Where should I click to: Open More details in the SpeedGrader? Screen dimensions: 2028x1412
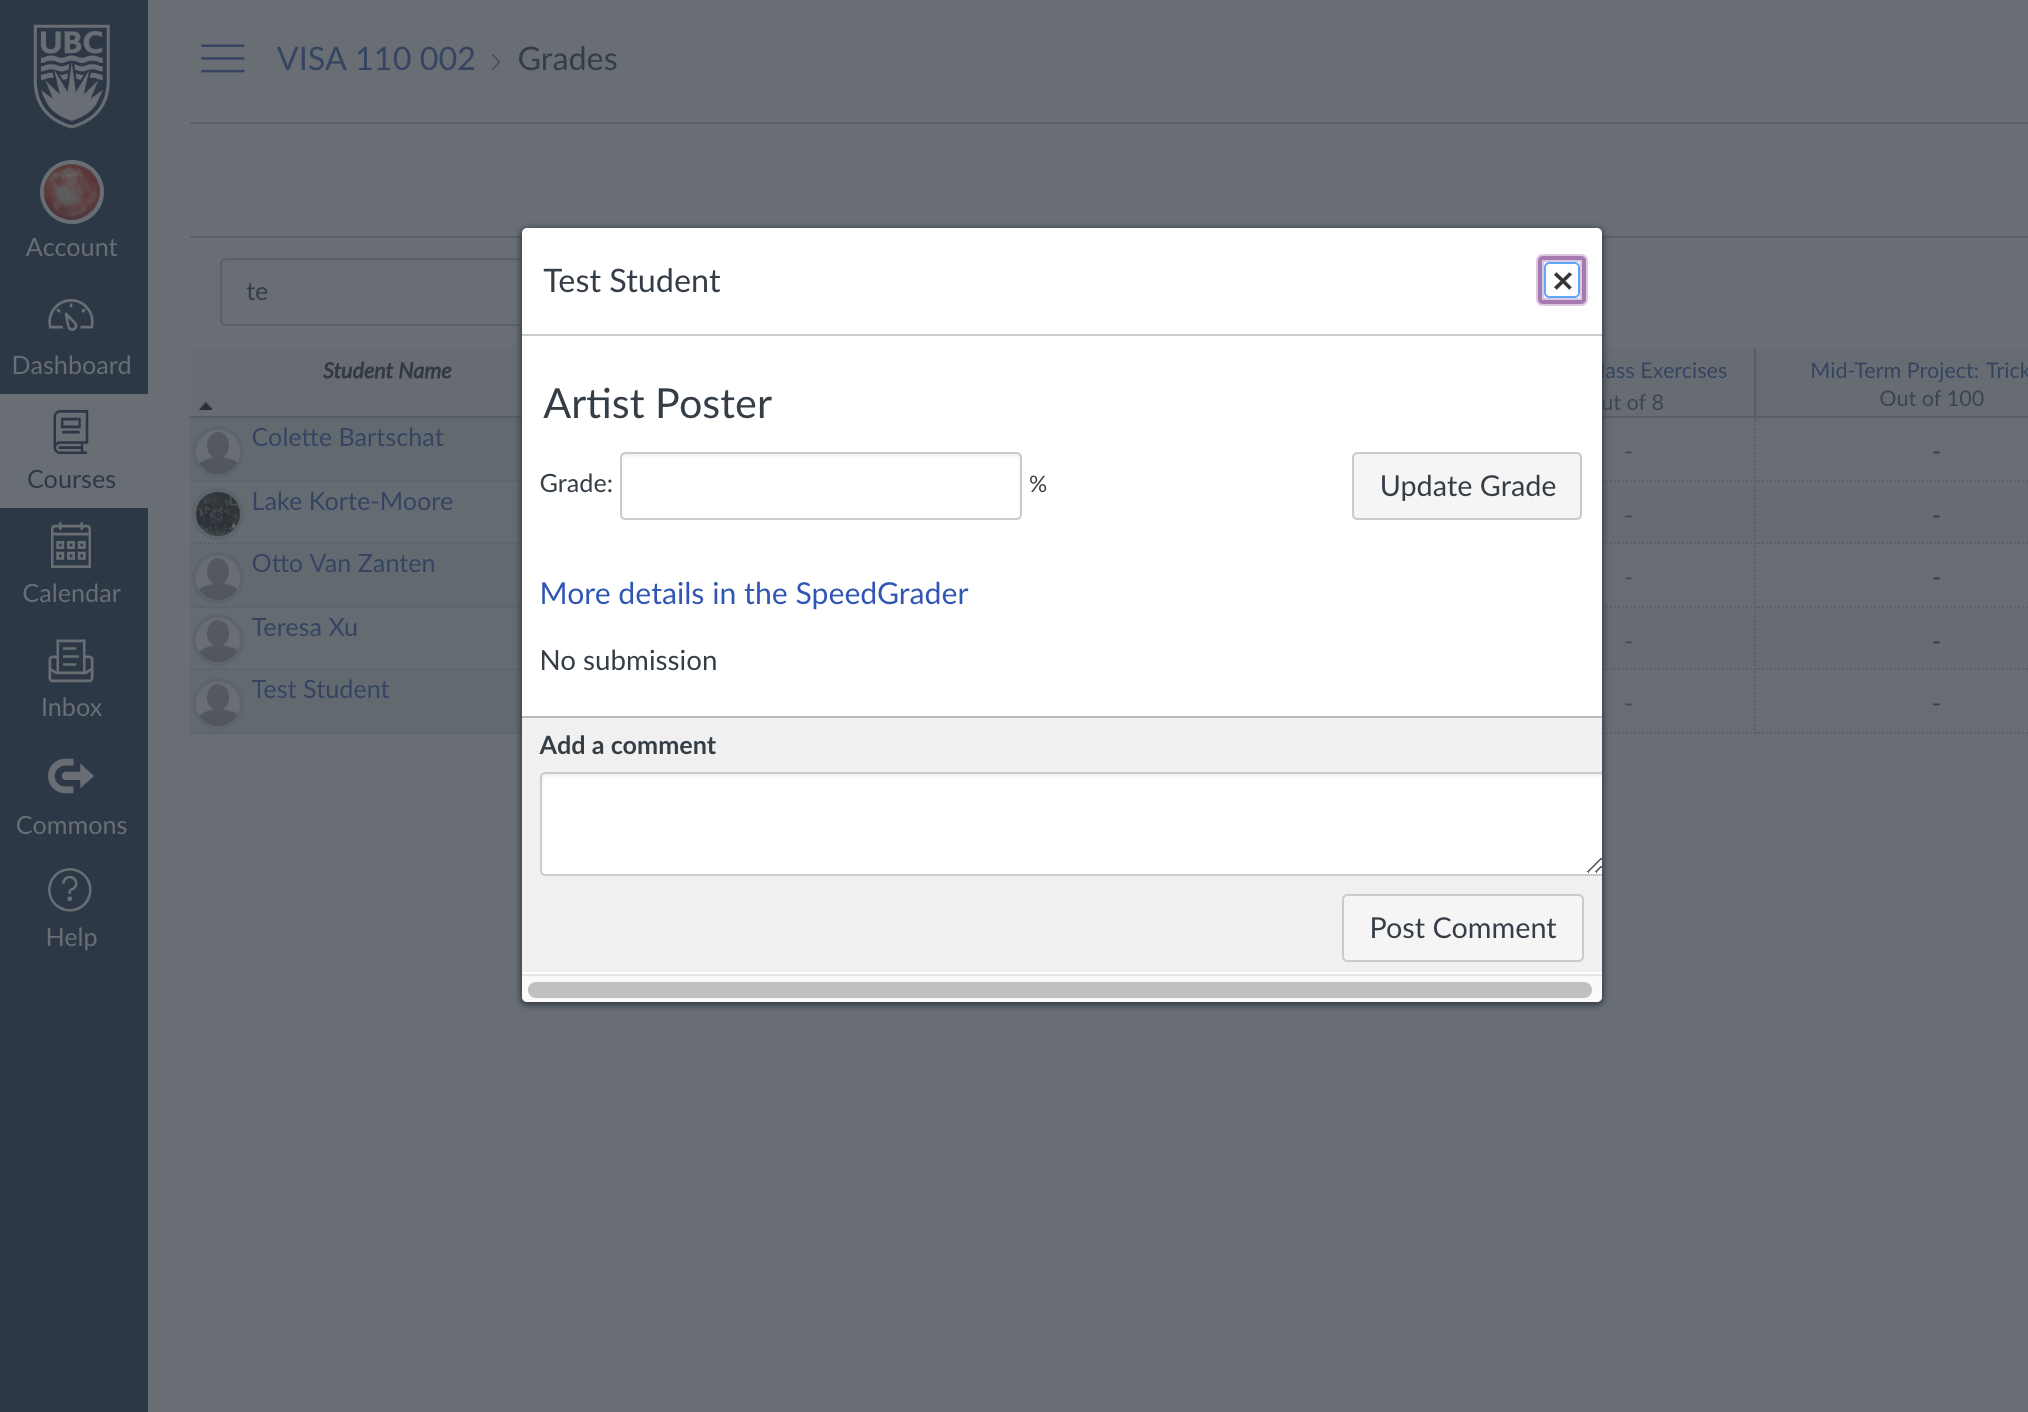(x=754, y=594)
